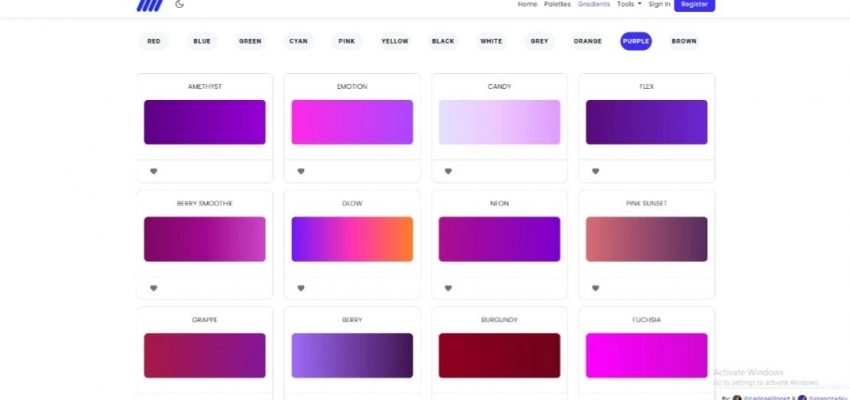Open the Sign In link

pyautogui.click(x=659, y=4)
